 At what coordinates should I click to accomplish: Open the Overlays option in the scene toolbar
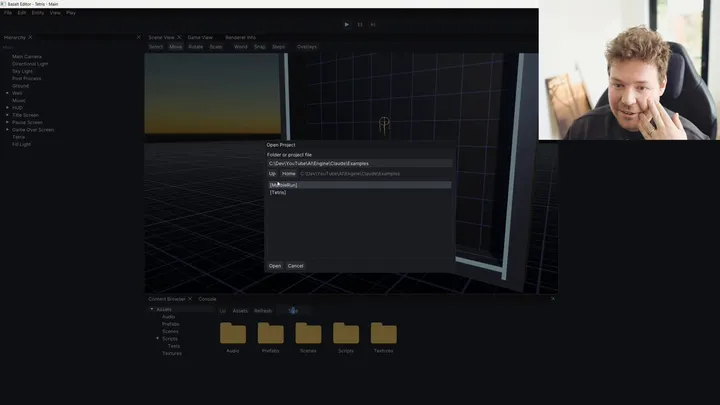click(307, 47)
